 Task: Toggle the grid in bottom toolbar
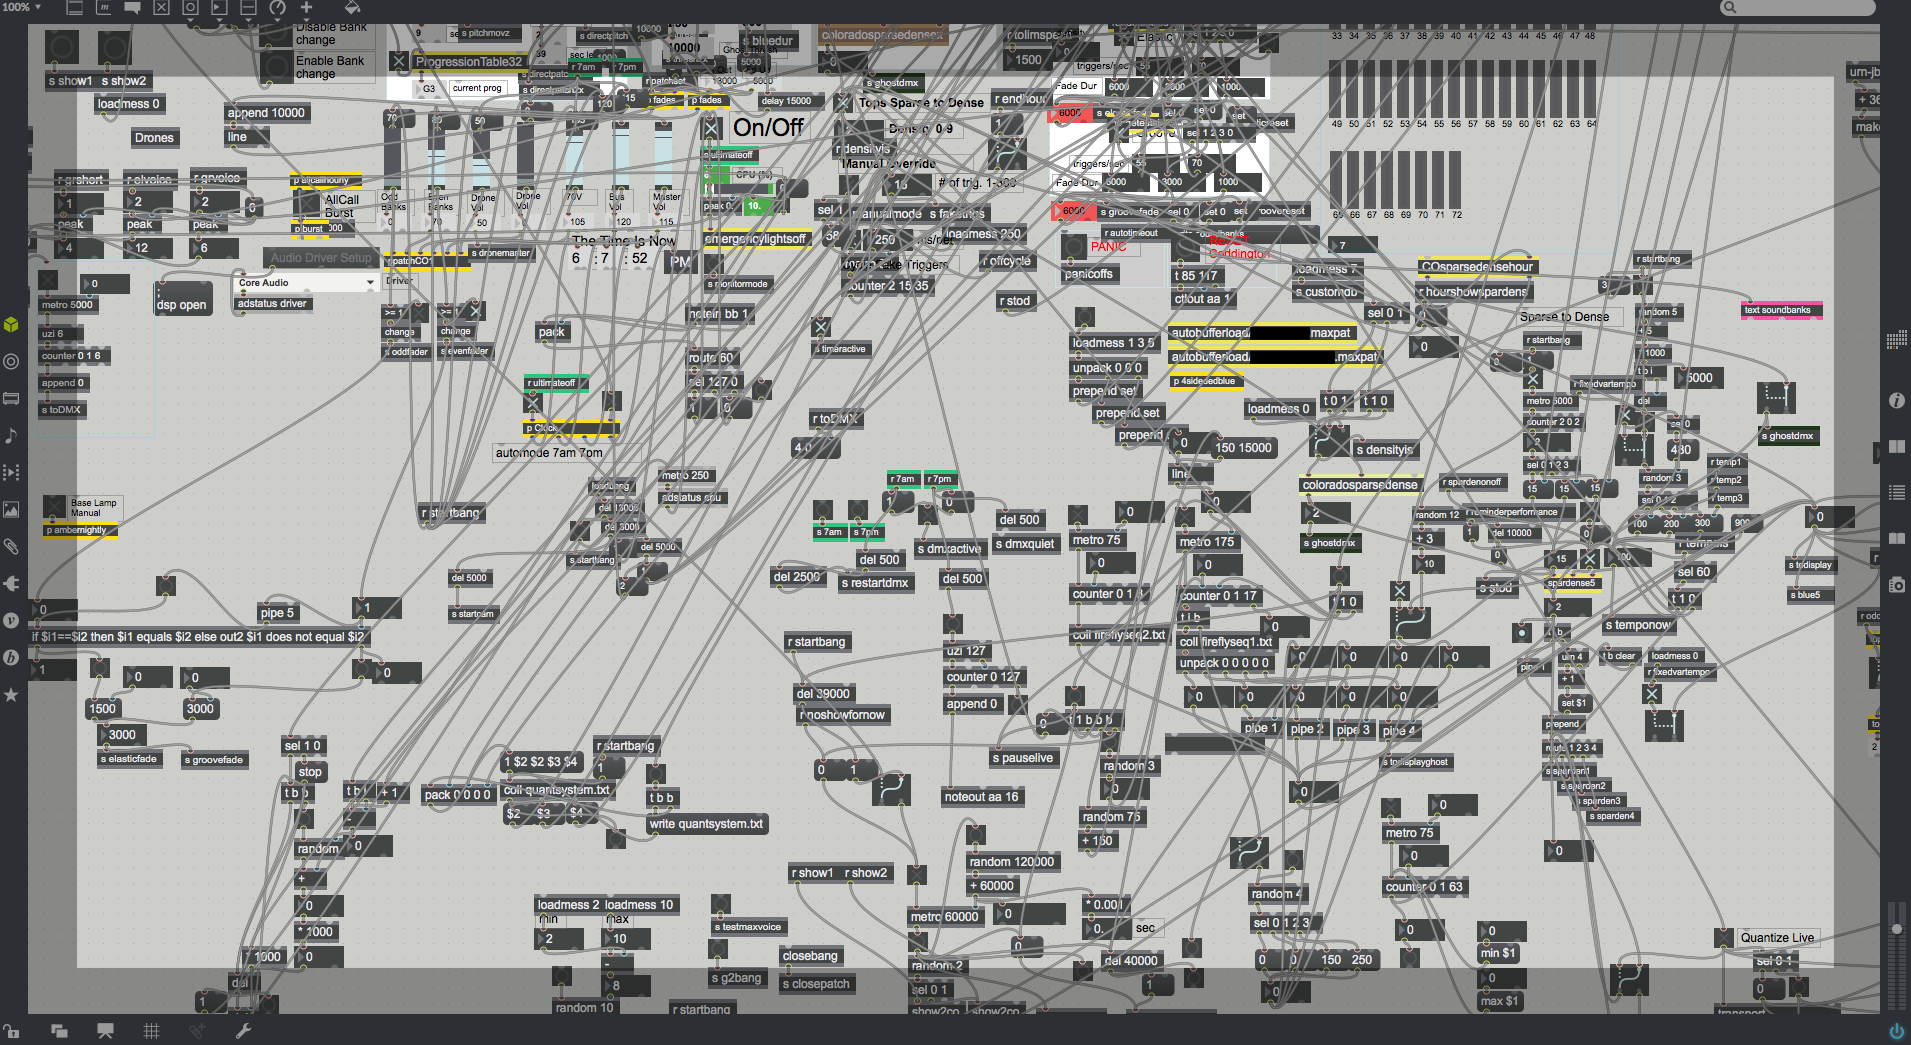151,1031
